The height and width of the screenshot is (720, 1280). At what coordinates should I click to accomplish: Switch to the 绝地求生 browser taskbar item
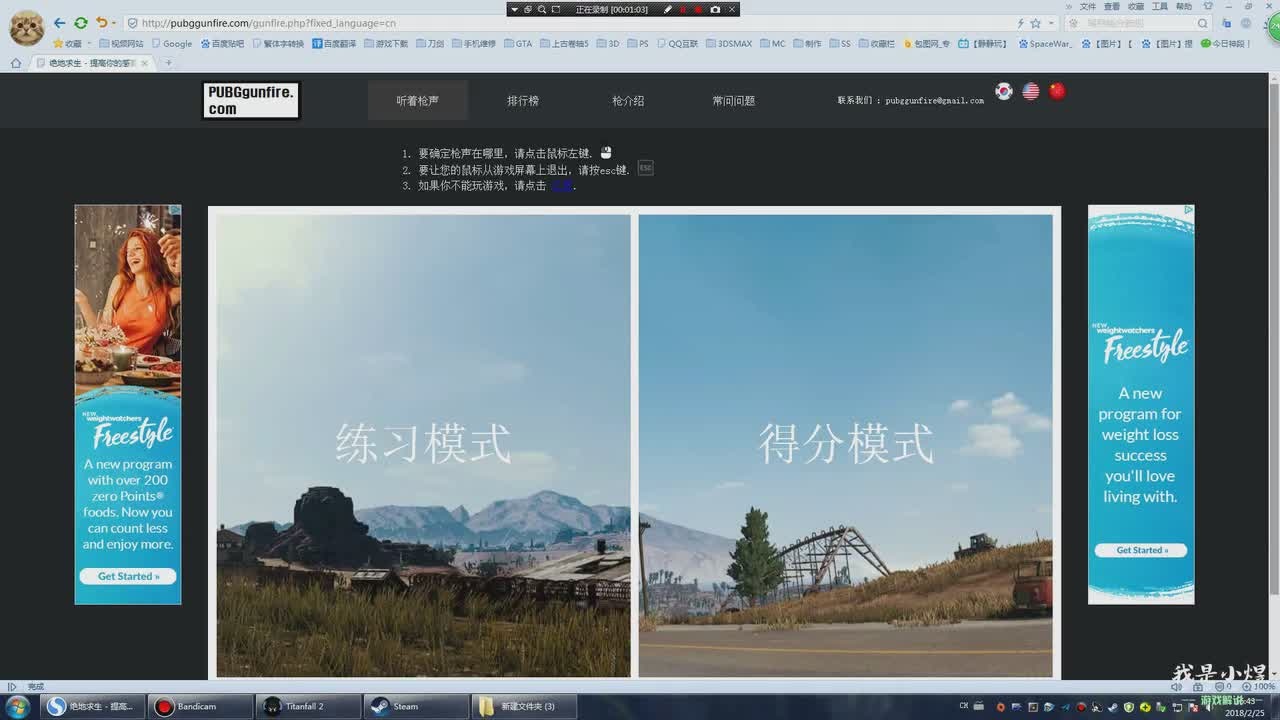point(94,707)
